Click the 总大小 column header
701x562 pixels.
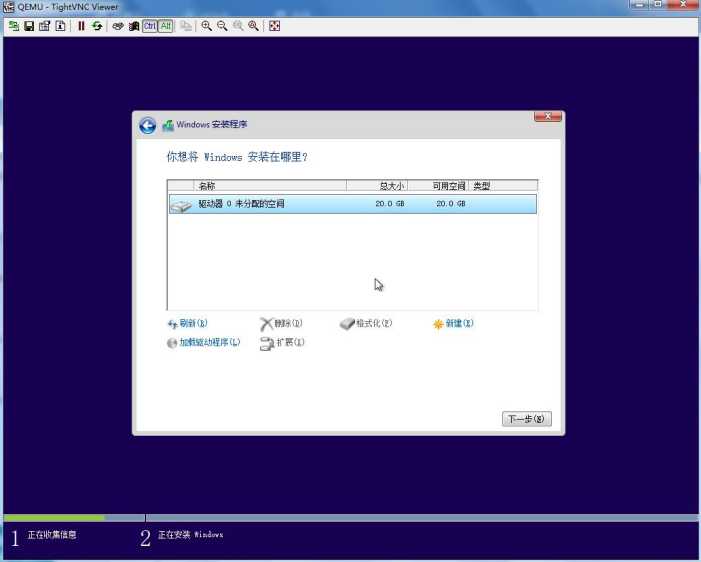point(377,186)
